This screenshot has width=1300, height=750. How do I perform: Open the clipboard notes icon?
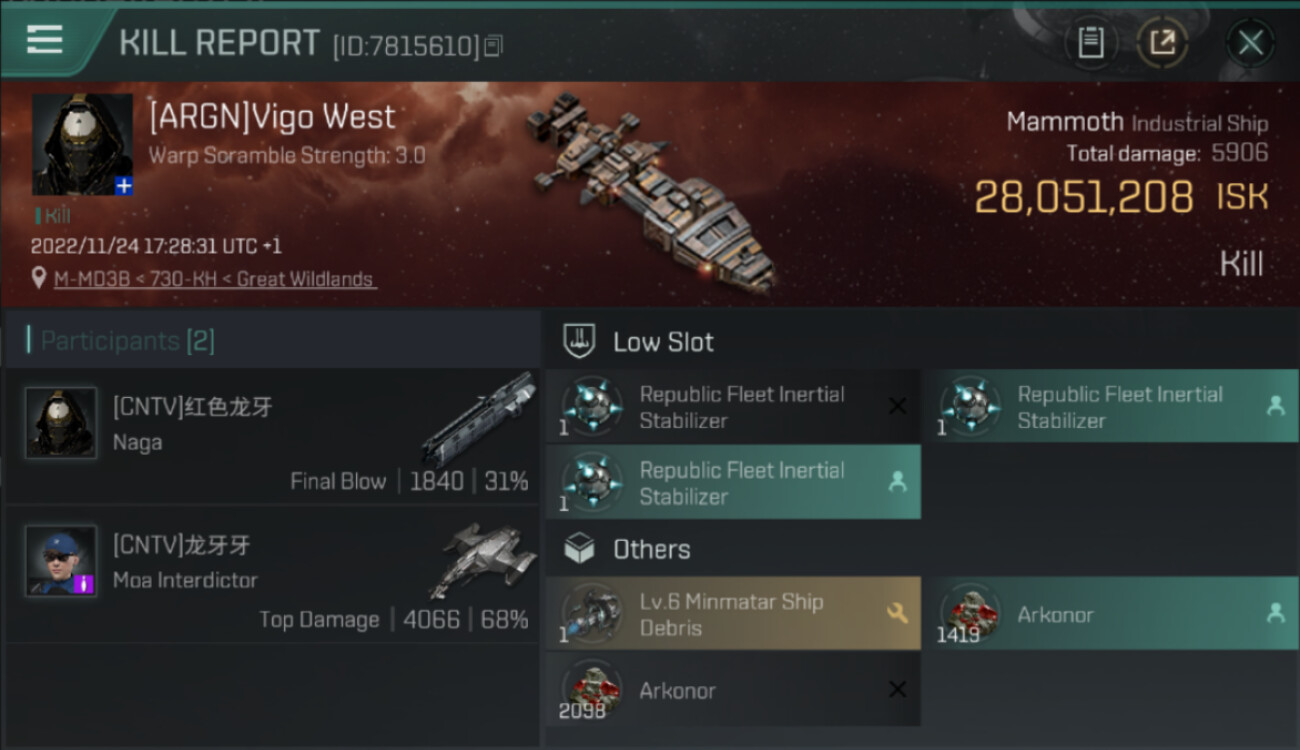[x=1090, y=43]
